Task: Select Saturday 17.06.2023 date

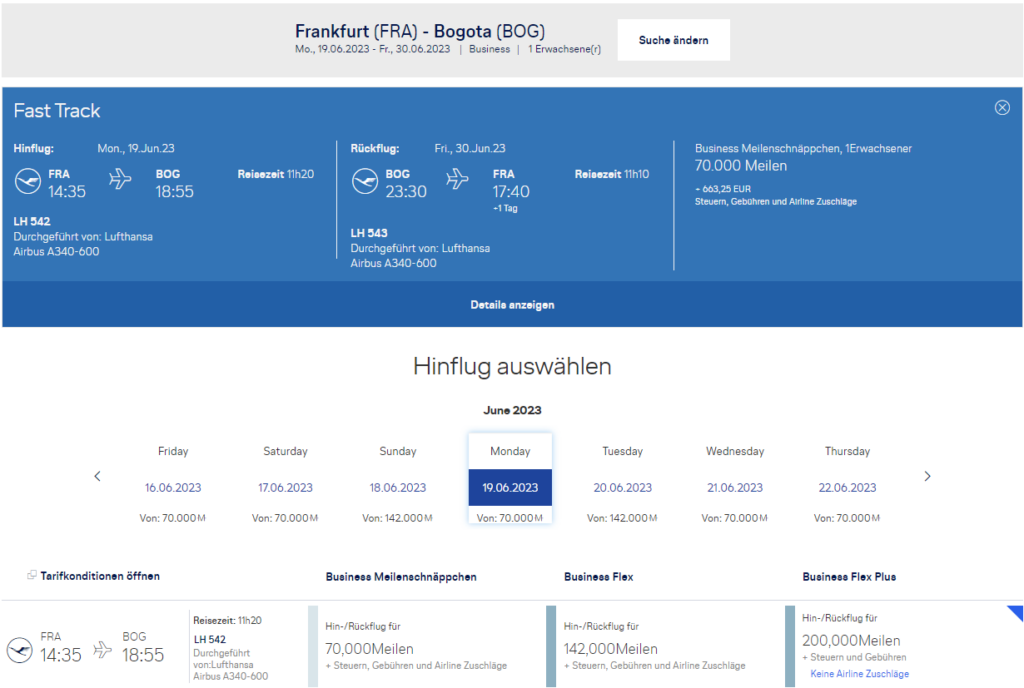Action: (285, 486)
